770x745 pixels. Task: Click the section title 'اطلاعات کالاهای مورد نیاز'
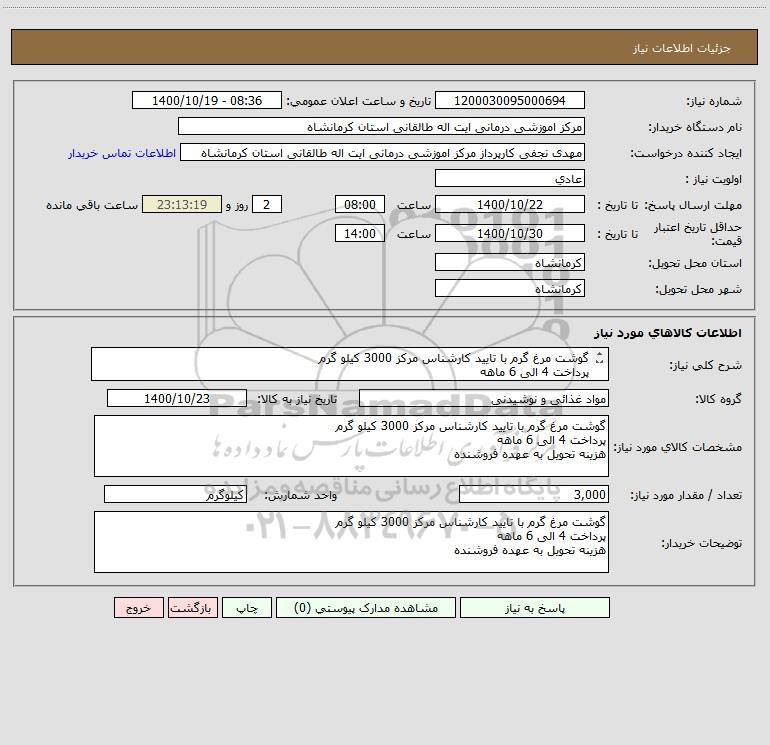pyautogui.click(x=668, y=333)
